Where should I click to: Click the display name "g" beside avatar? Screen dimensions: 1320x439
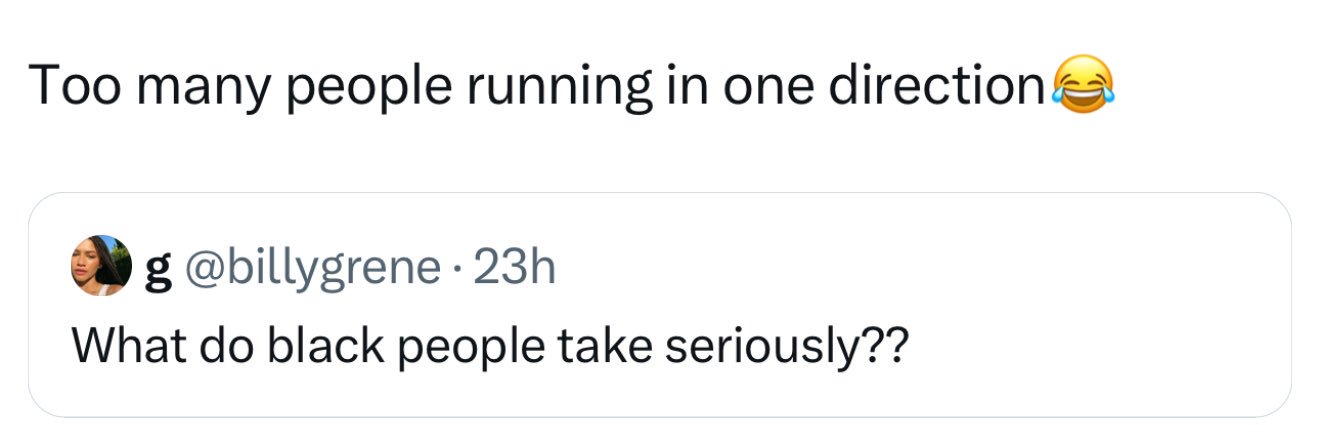158,270
